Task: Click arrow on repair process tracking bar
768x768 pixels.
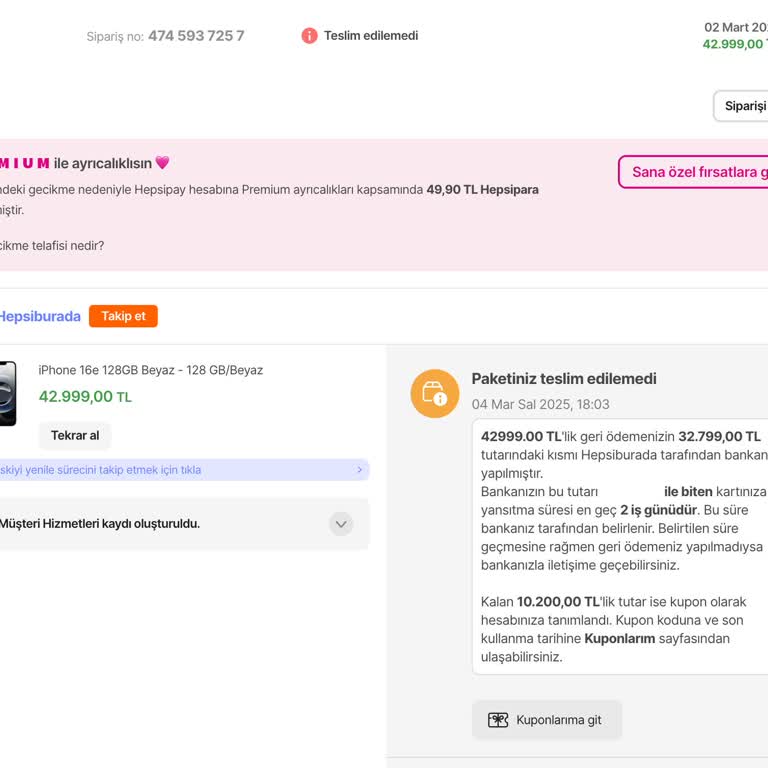Action: 360,470
